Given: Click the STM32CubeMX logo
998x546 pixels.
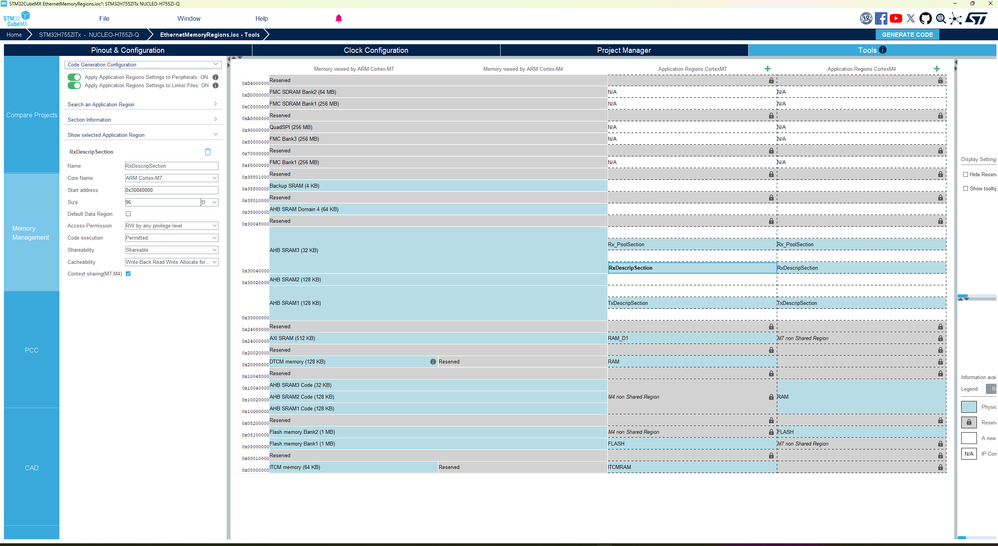Looking at the screenshot, I should pyautogui.click(x=17, y=18).
